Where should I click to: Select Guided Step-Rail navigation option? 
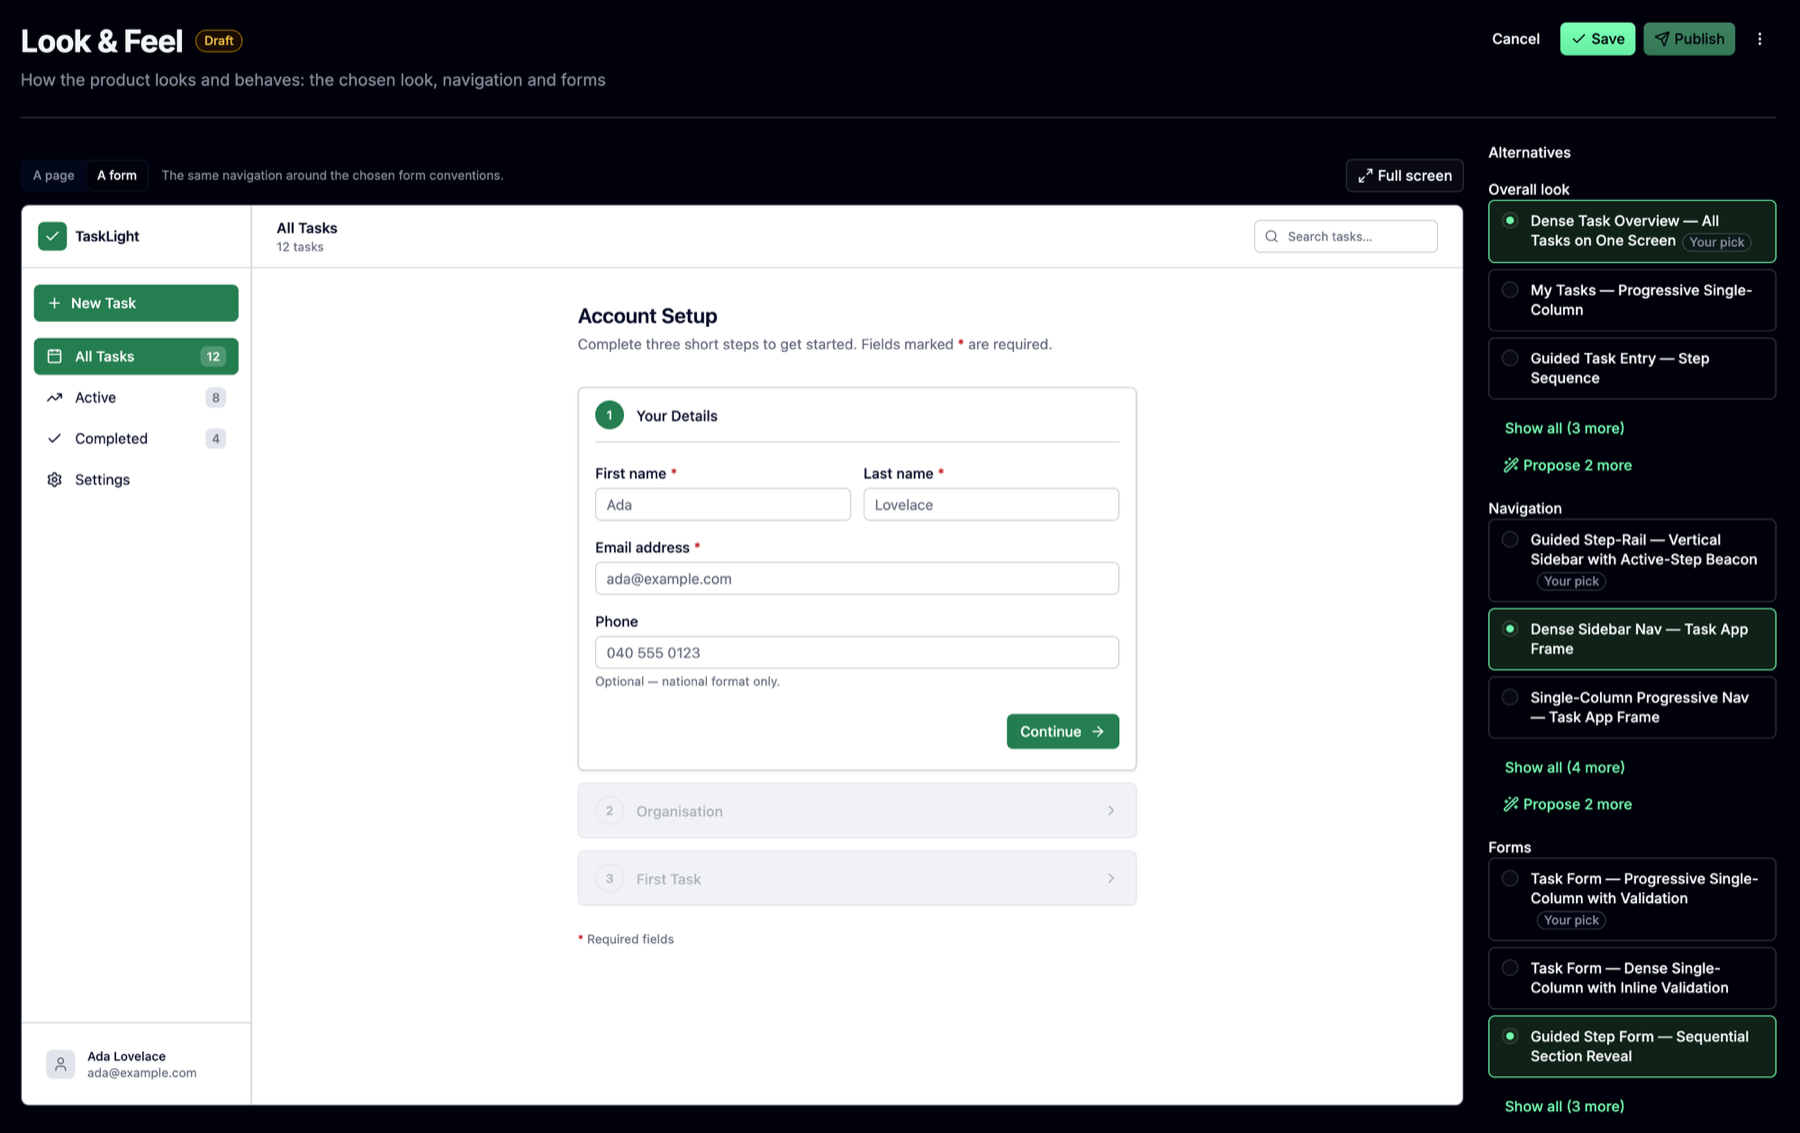click(1632, 560)
